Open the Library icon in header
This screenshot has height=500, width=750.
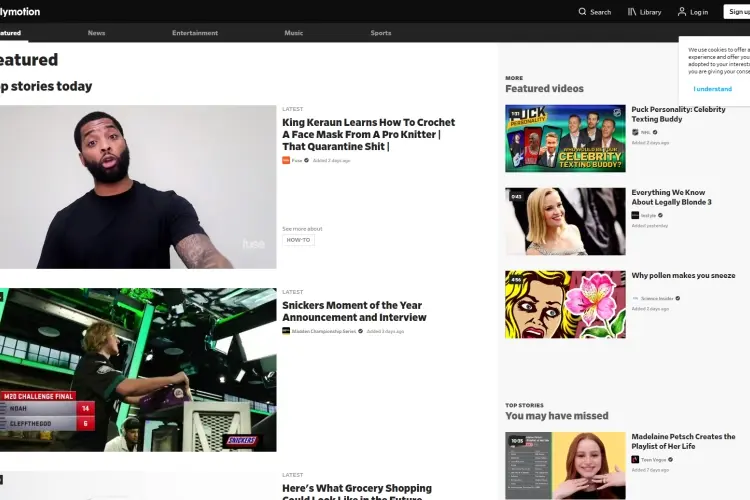click(x=632, y=11)
